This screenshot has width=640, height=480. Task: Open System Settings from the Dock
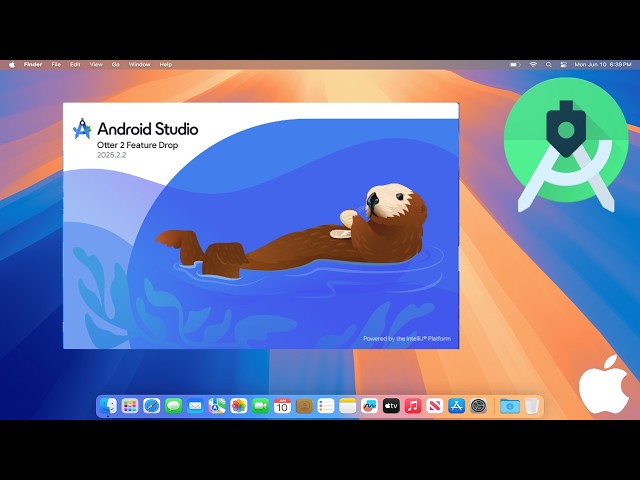tap(478, 406)
